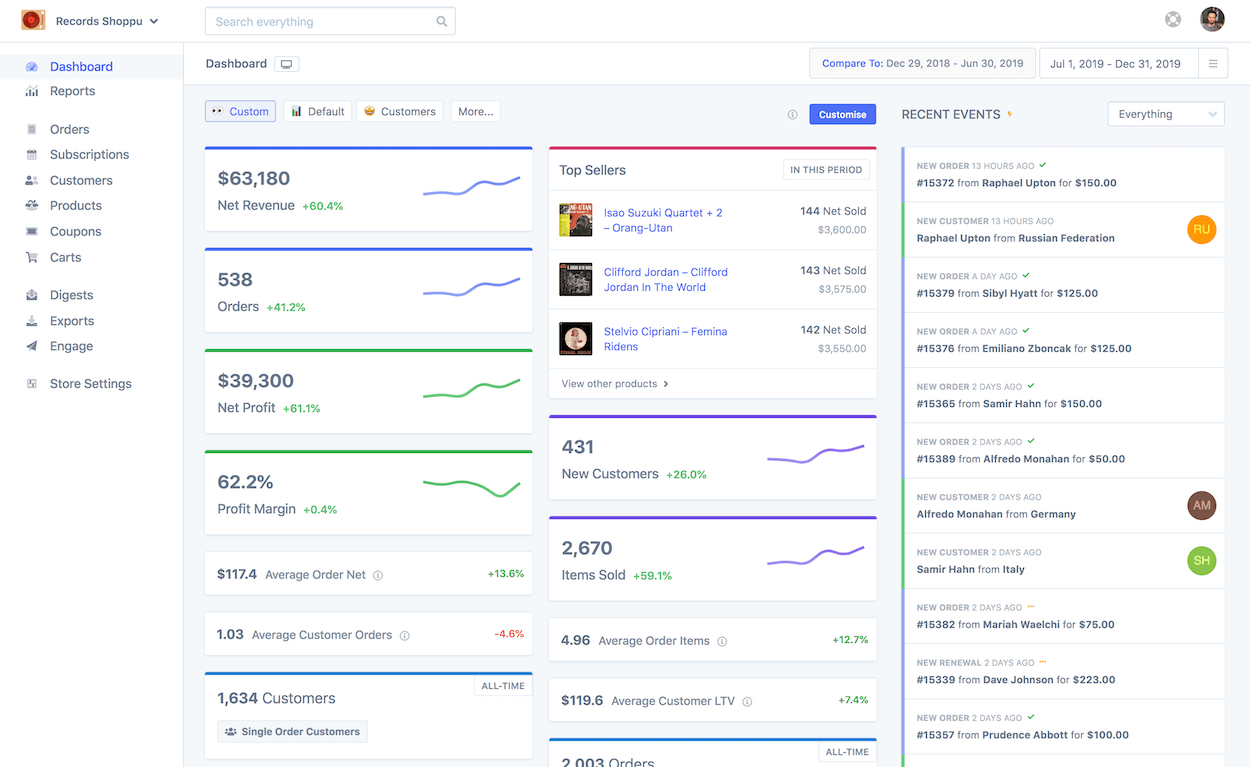Click the Customise button

tap(842, 114)
